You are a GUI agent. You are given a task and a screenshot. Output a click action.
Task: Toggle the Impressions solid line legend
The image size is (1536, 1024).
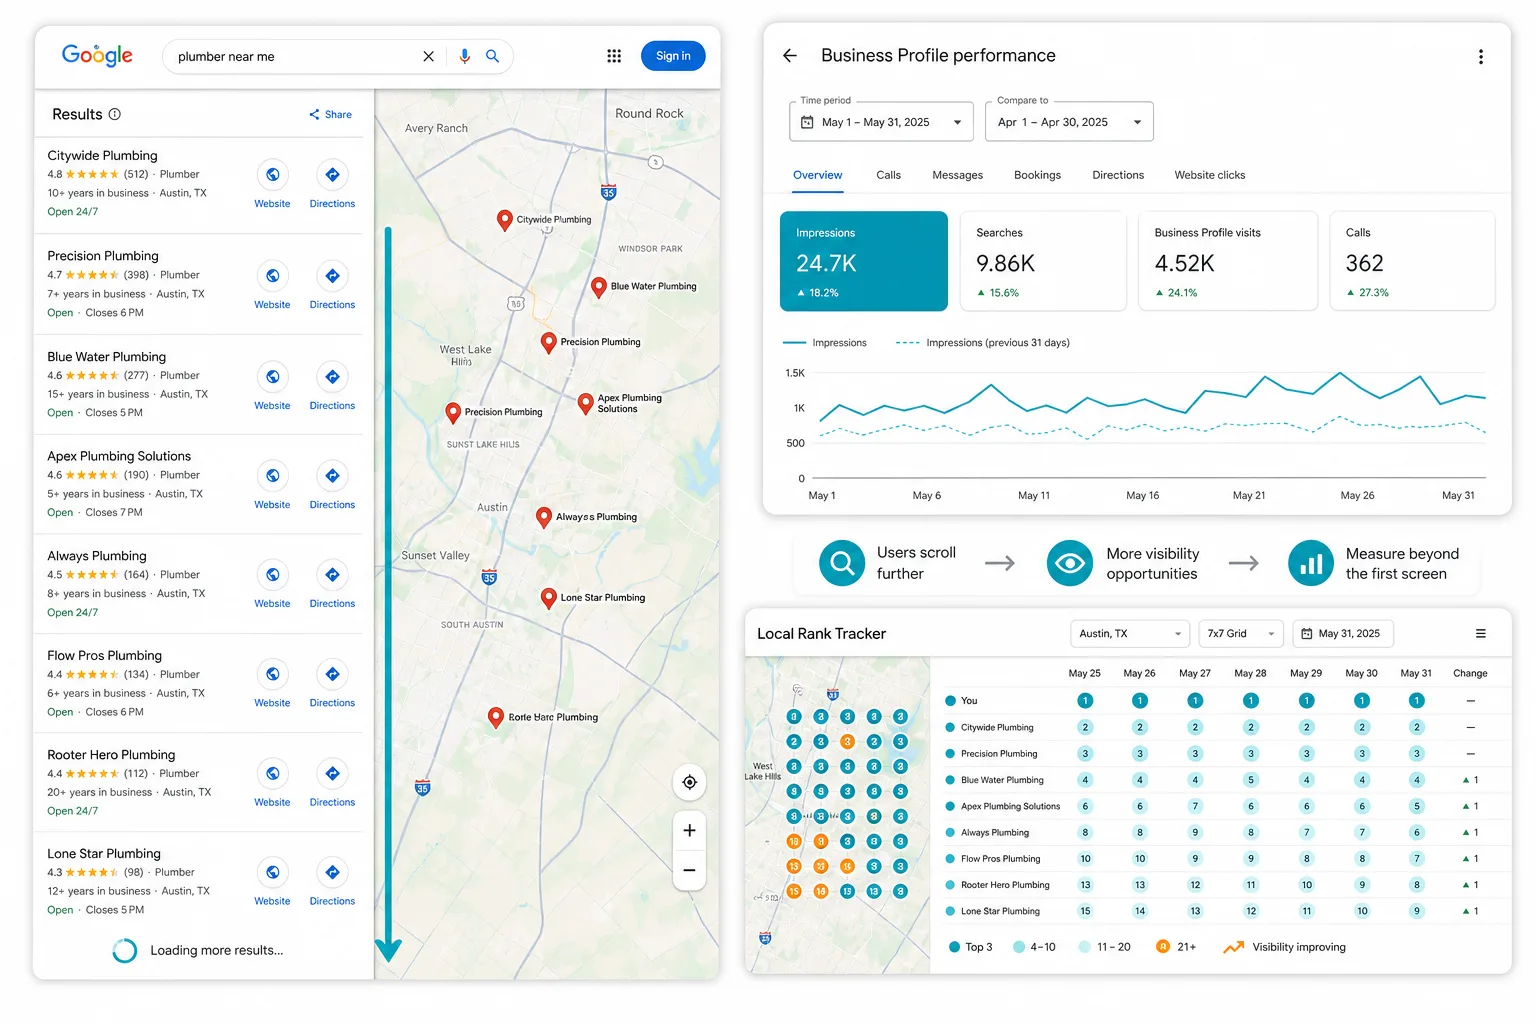point(825,343)
